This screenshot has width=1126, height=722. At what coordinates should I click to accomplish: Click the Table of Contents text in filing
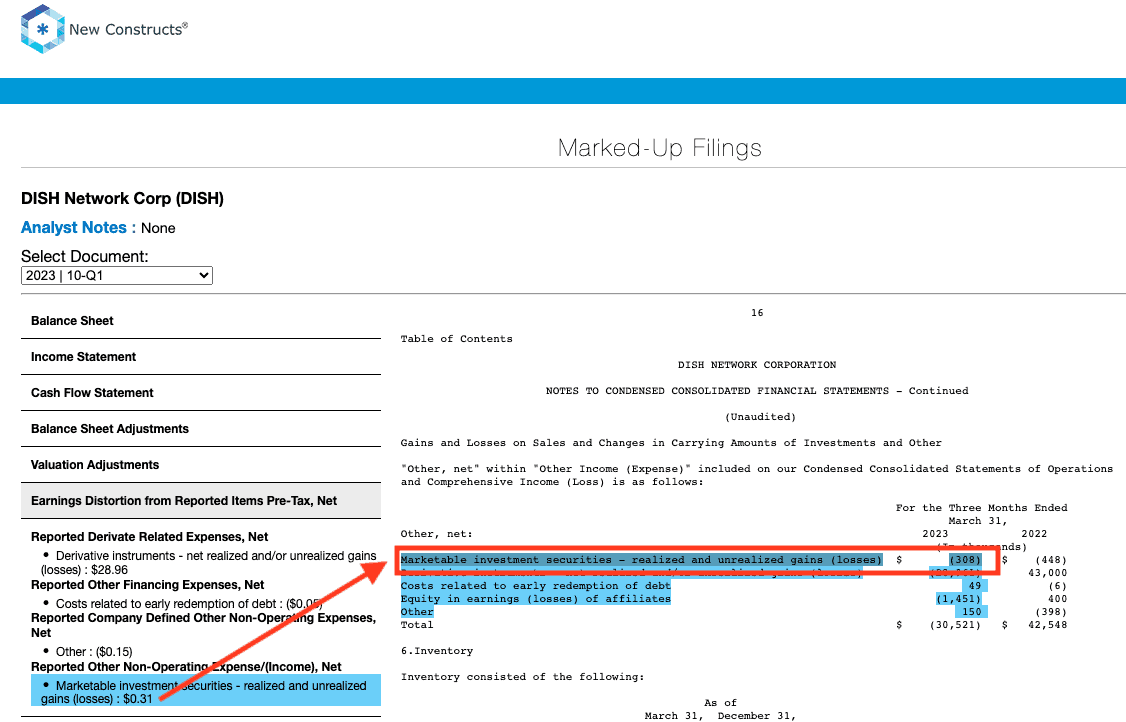point(457,339)
